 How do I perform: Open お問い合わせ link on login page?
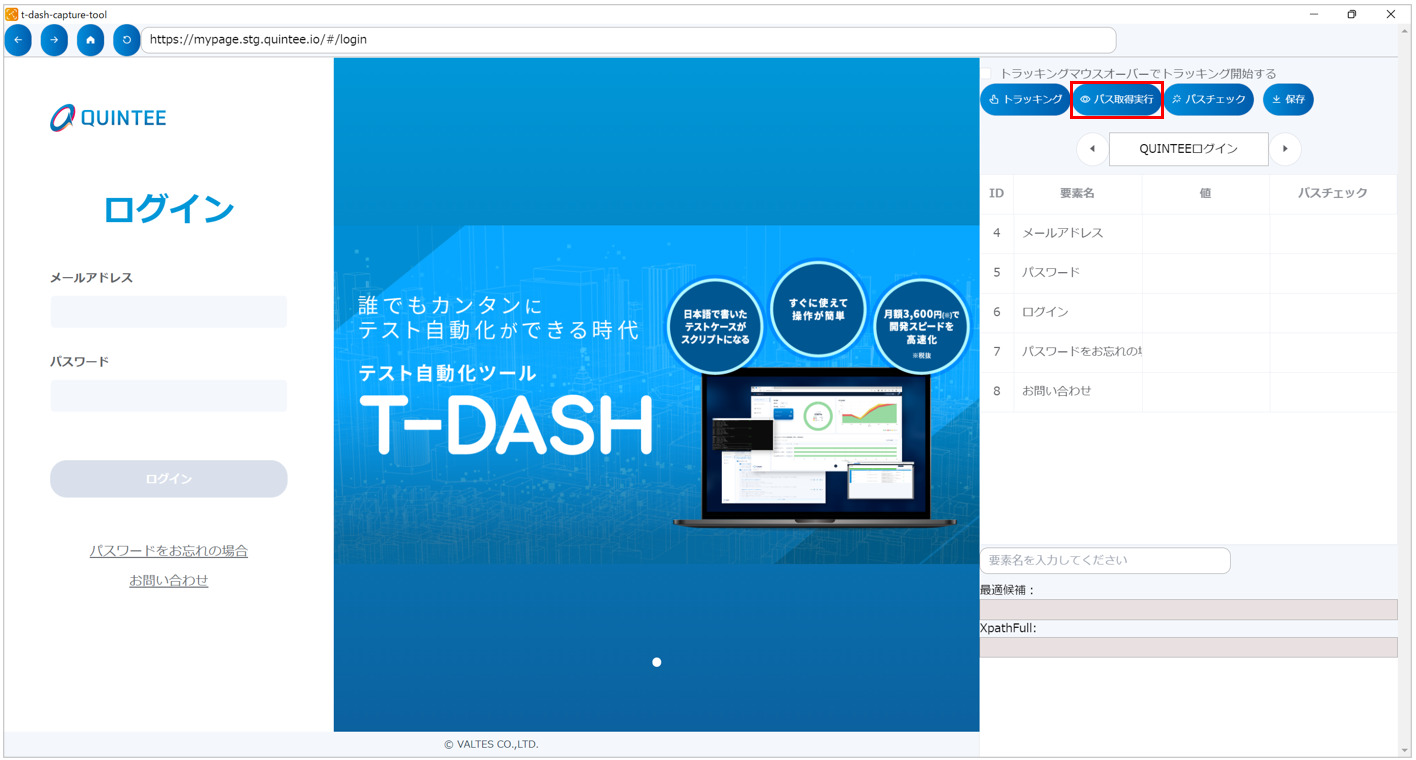169,581
